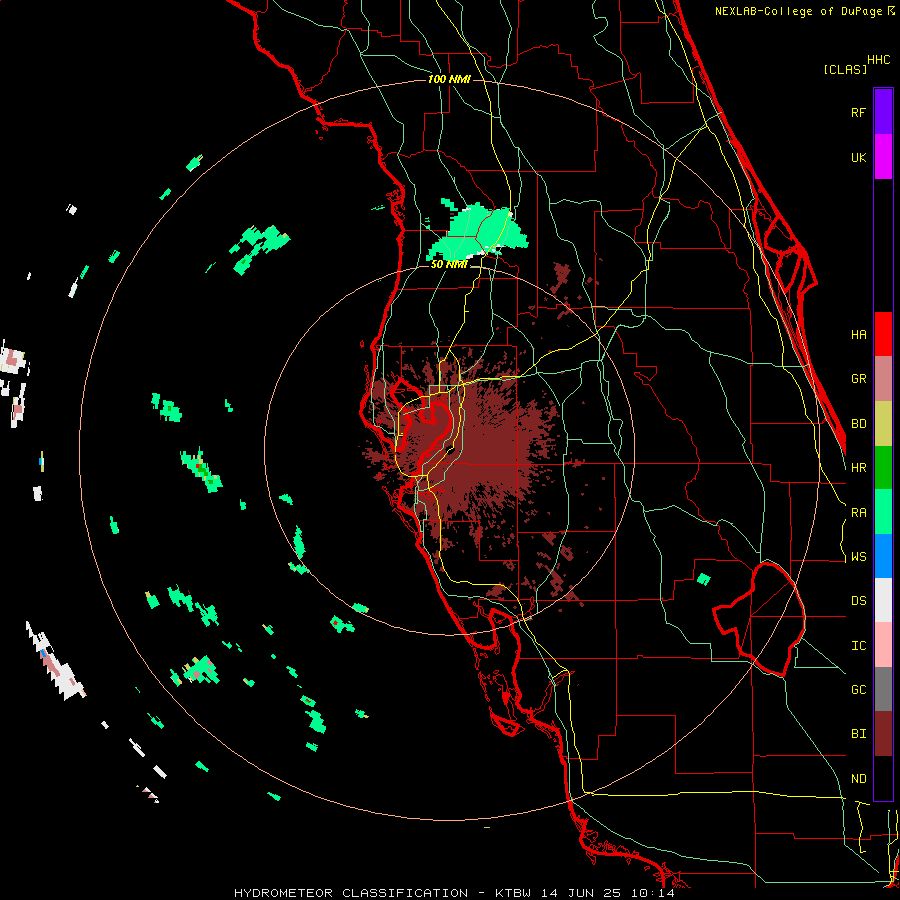This screenshot has height=900, width=900.
Task: Click the 'RF' legend label
Action: tap(858, 112)
